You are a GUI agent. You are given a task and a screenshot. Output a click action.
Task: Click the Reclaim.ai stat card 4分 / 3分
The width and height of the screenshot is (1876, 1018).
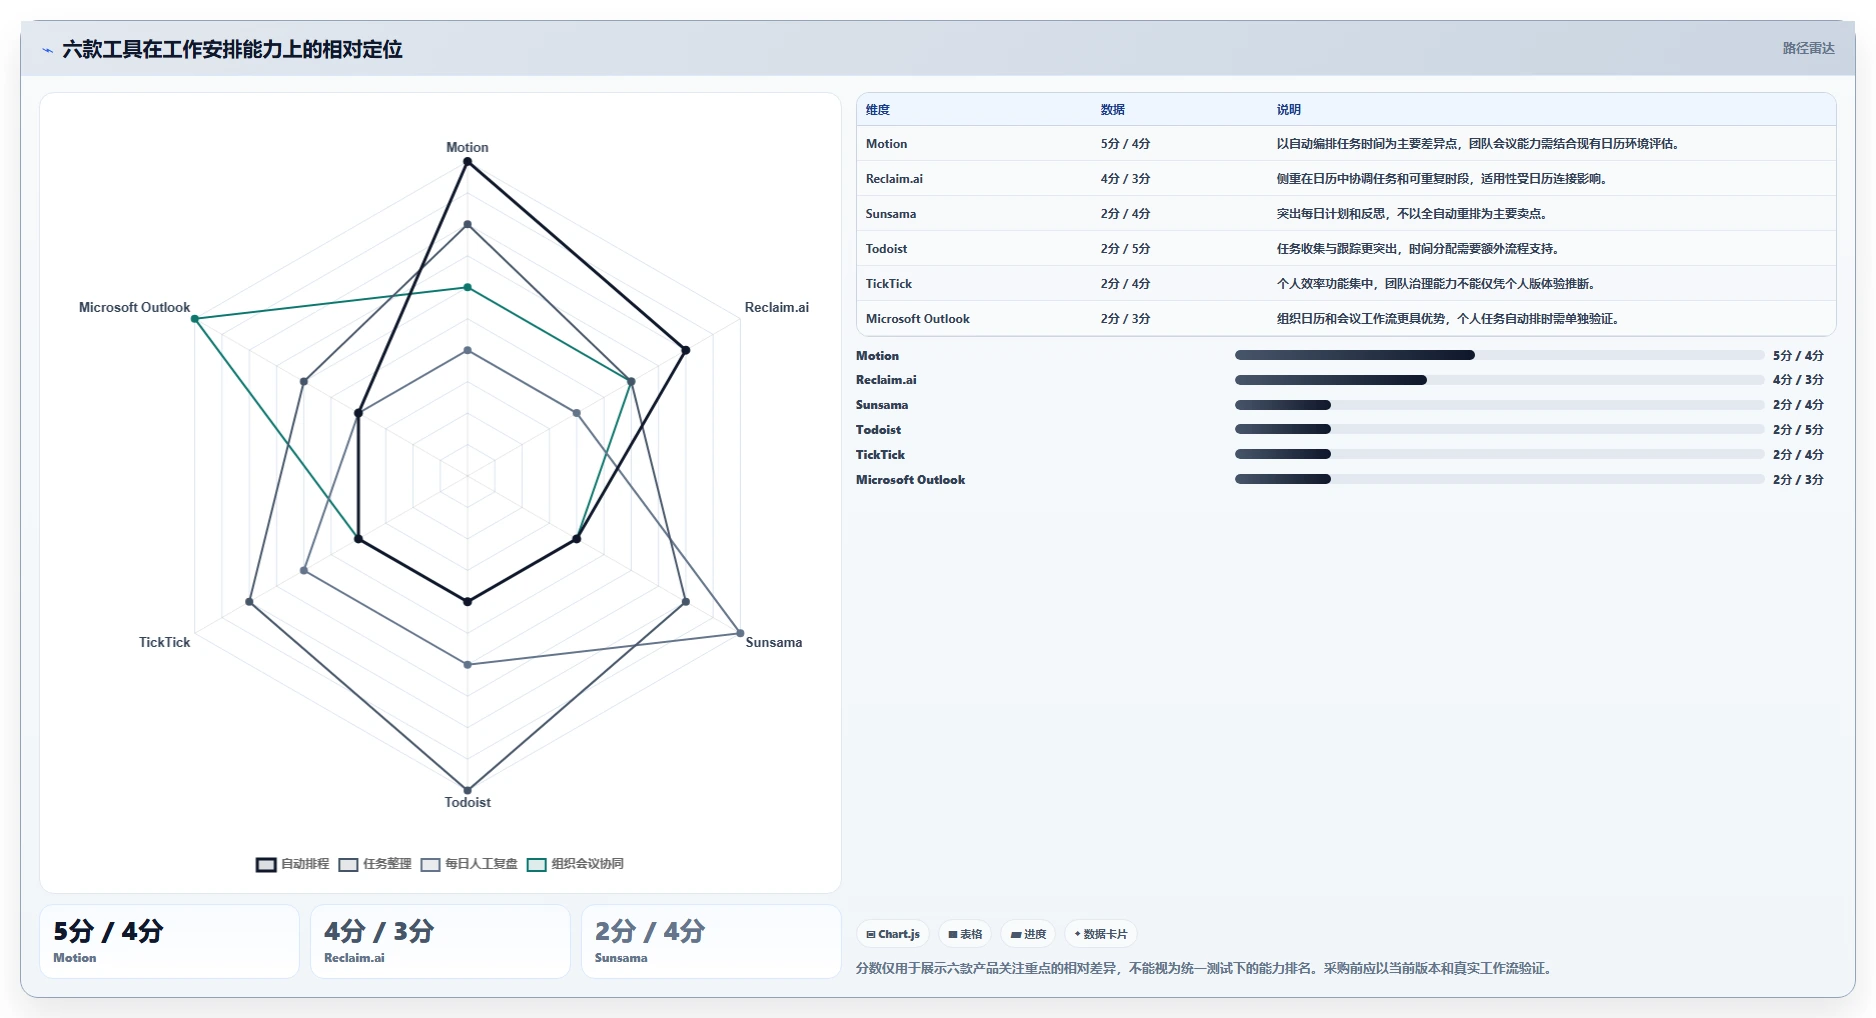[440, 941]
